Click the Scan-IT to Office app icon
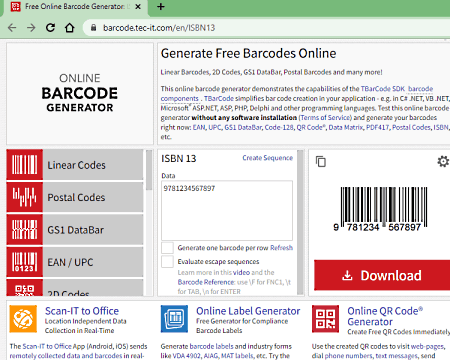Viewport: 450px width, 360px height. [23, 319]
